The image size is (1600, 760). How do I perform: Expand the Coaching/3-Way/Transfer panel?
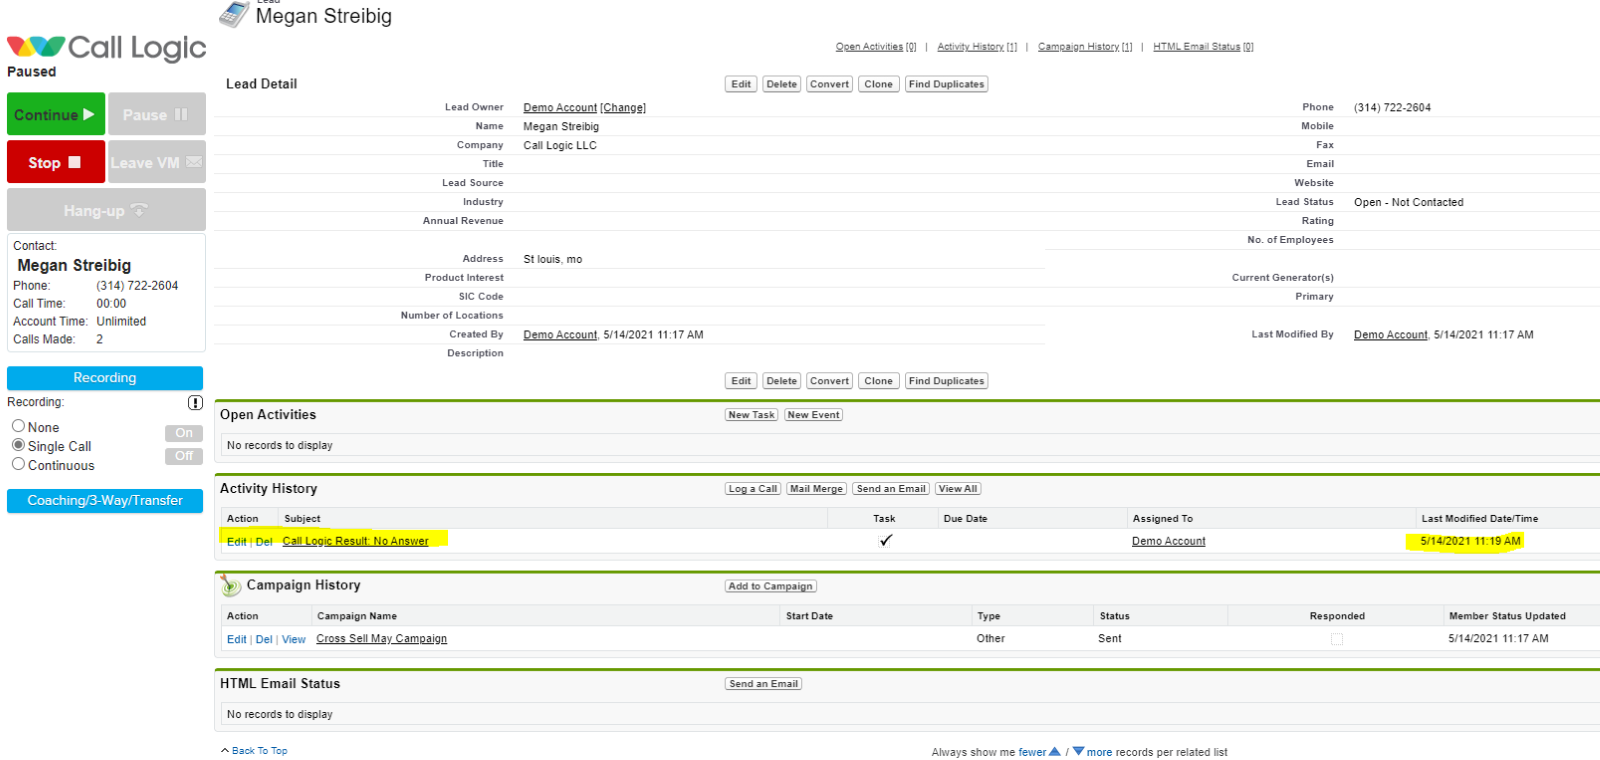105,501
